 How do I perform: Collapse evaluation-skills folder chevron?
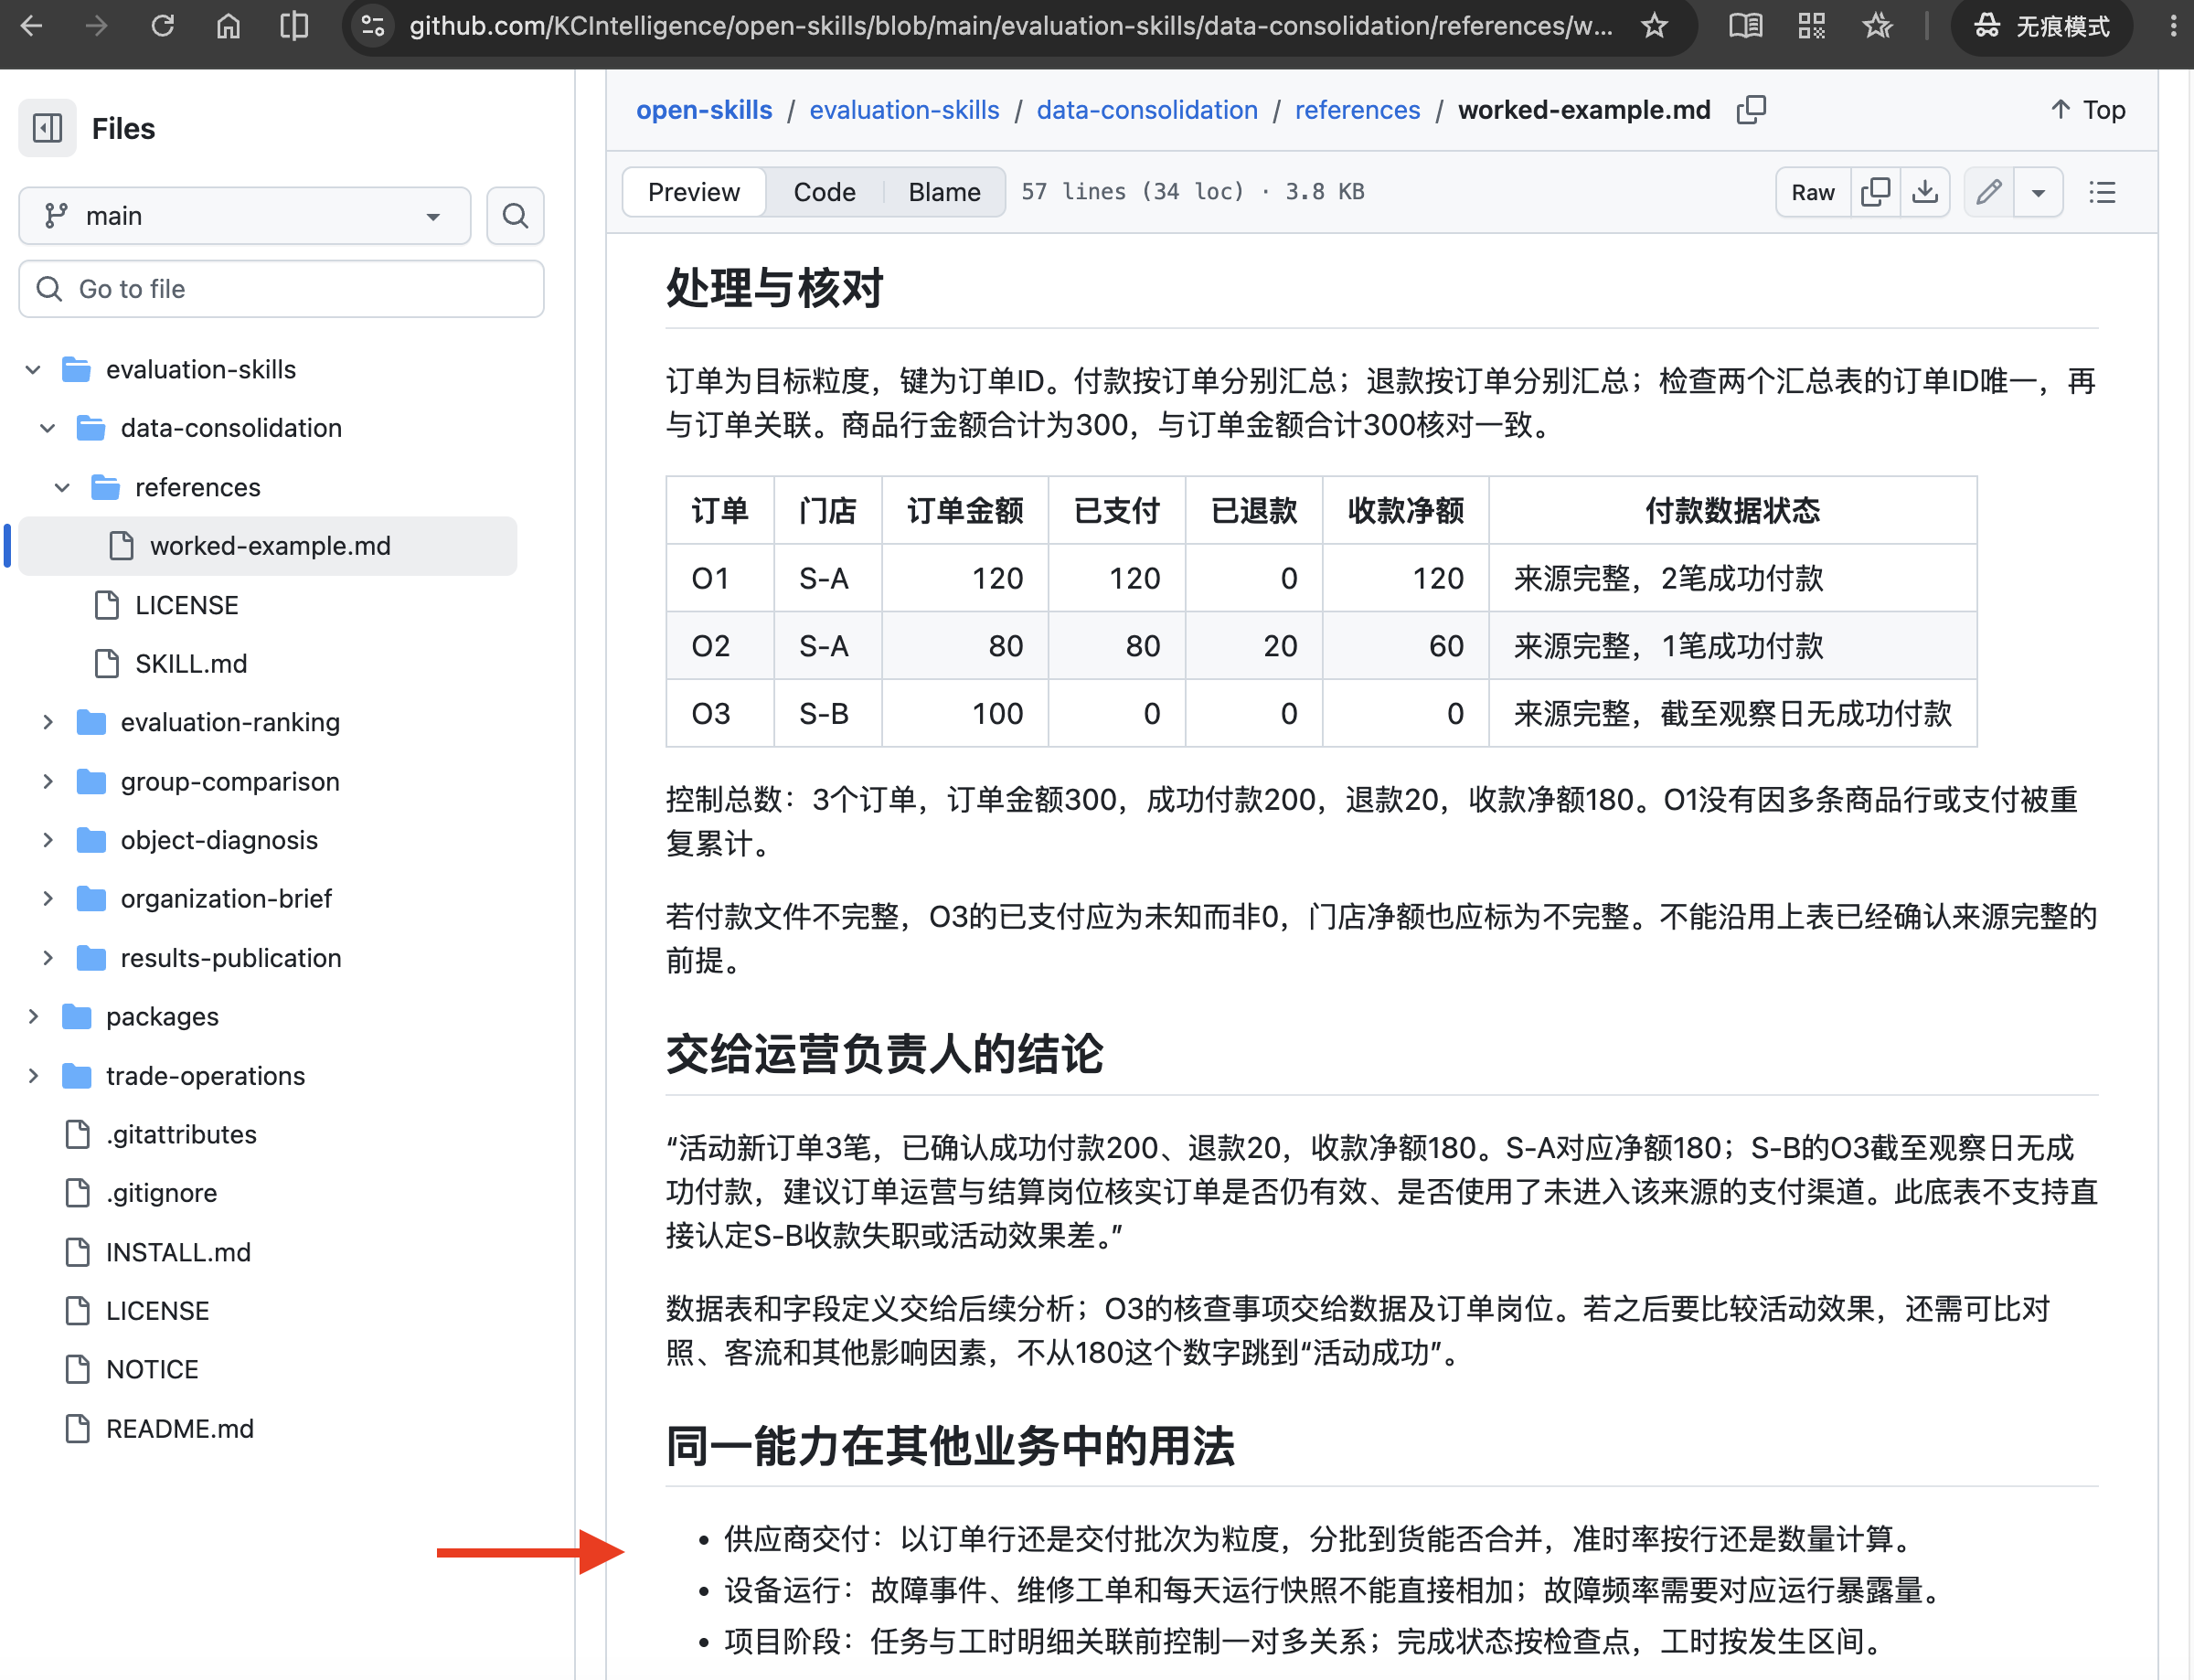point(33,370)
